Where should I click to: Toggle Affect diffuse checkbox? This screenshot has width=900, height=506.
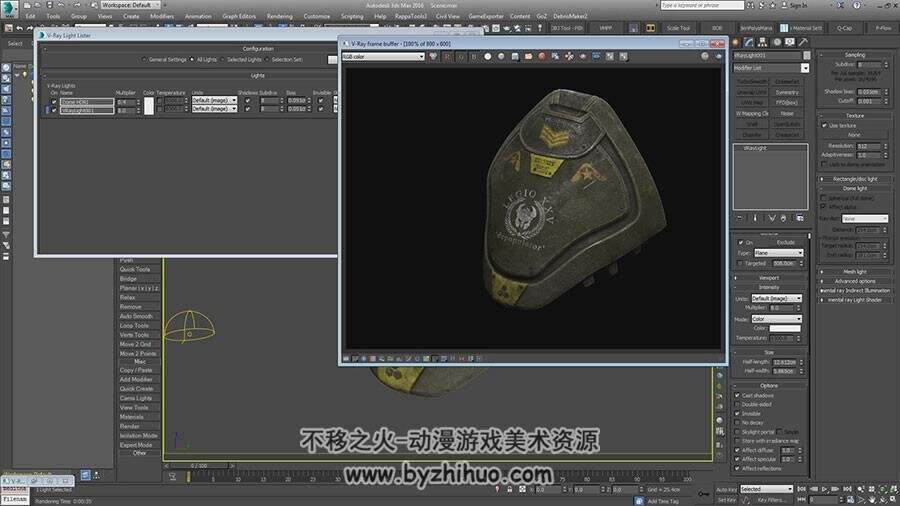[738, 450]
